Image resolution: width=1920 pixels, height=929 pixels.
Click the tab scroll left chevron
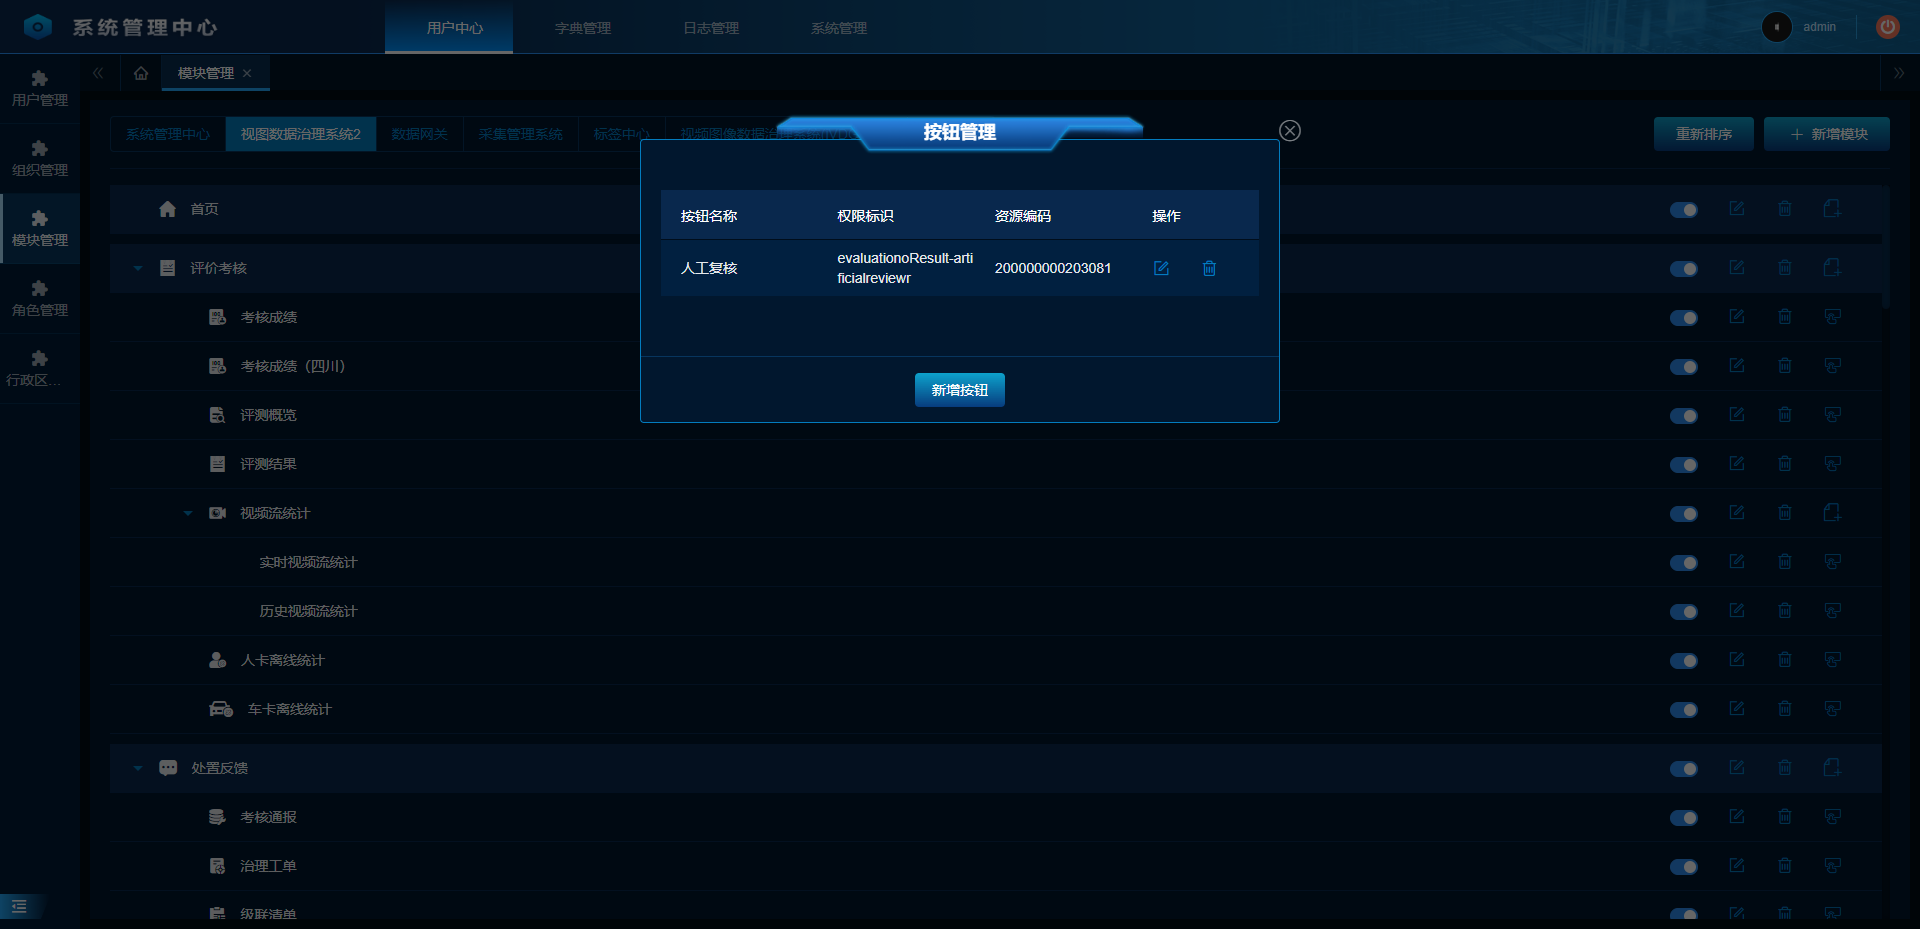pos(98,73)
